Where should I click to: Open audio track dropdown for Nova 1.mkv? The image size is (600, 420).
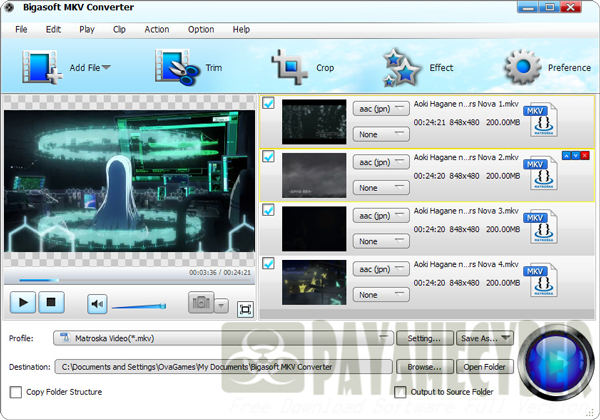381,109
